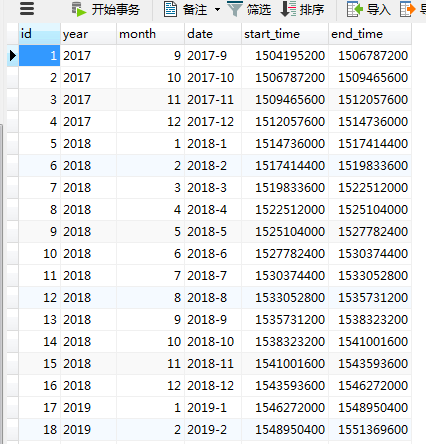
Task: Select date cell 2018-3
Action: coord(213,188)
